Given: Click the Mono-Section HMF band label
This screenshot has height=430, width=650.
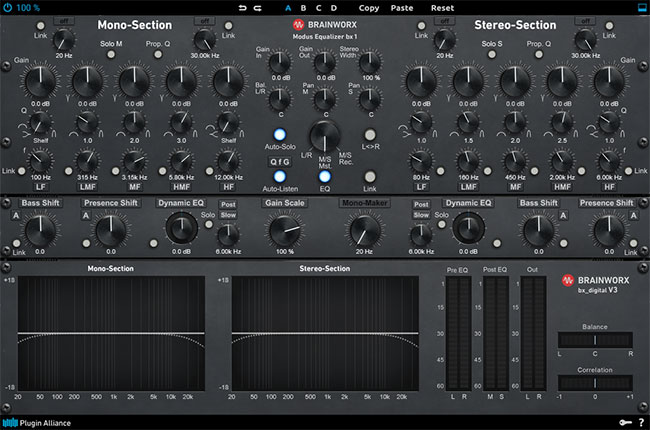Looking at the screenshot, I should (x=181, y=187).
